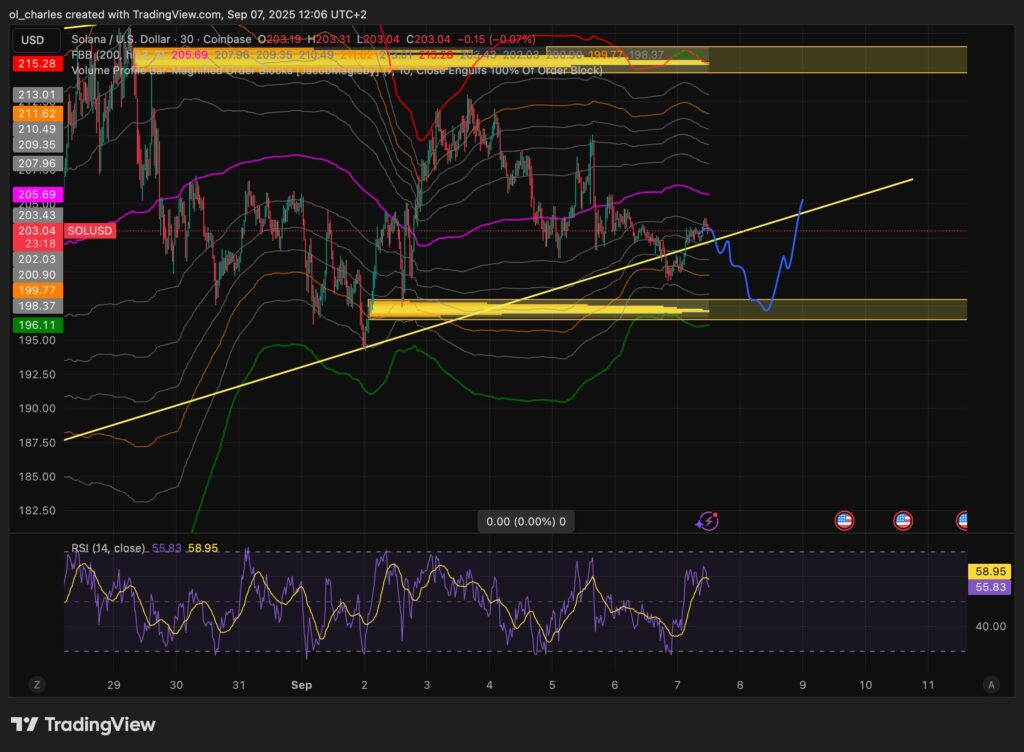Toggle the A auto-scale button
The width and height of the screenshot is (1024, 752).
(991, 685)
